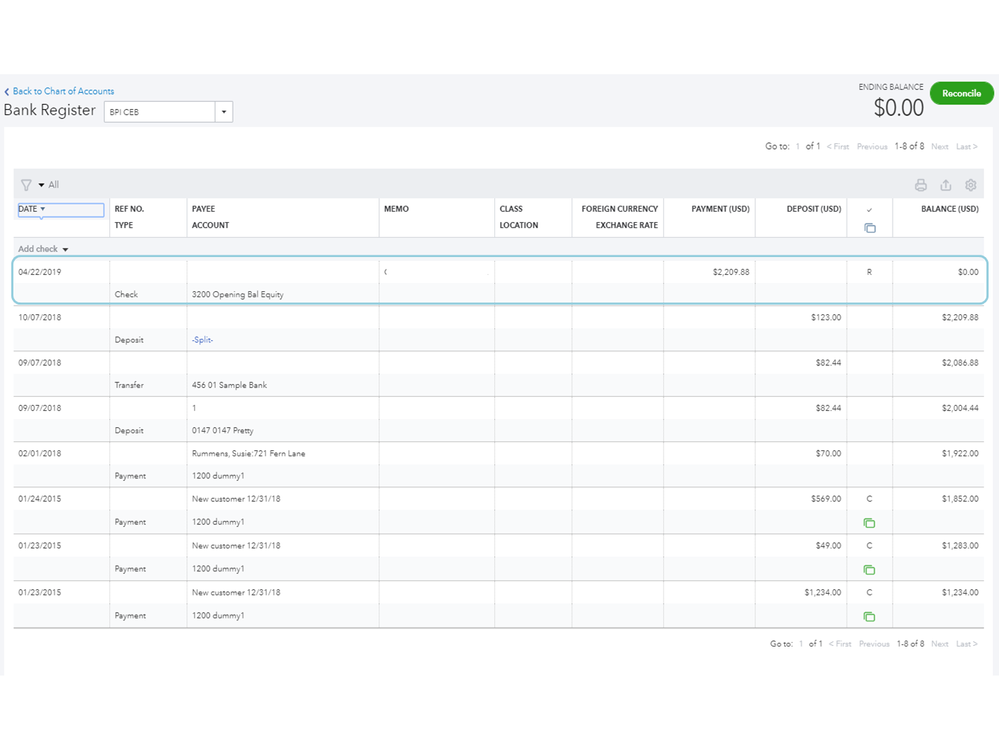Open attachment icon on the $1,234.00 payment row
The image size is (999, 749).
point(869,617)
